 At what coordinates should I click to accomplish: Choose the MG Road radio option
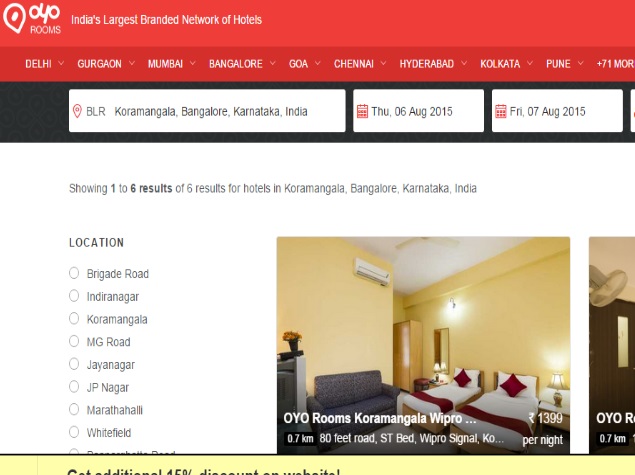74,342
